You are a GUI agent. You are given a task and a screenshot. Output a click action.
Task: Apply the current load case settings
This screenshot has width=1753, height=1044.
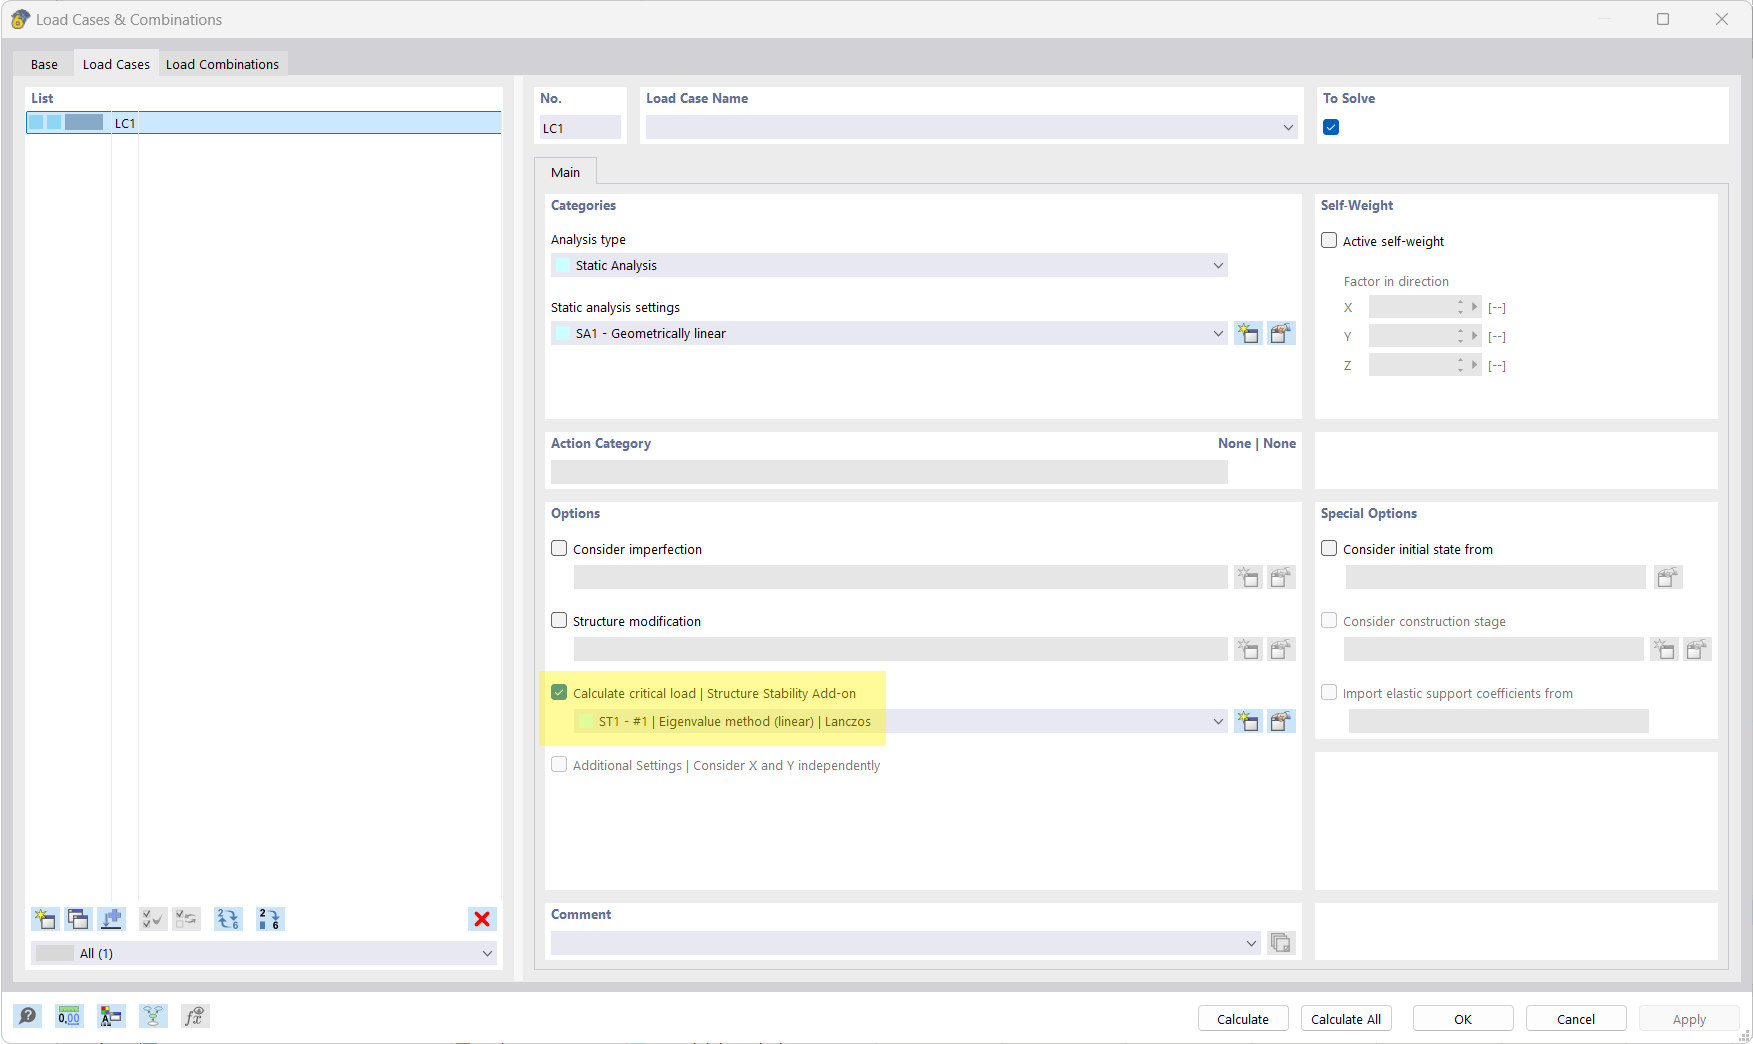[1688, 1018]
